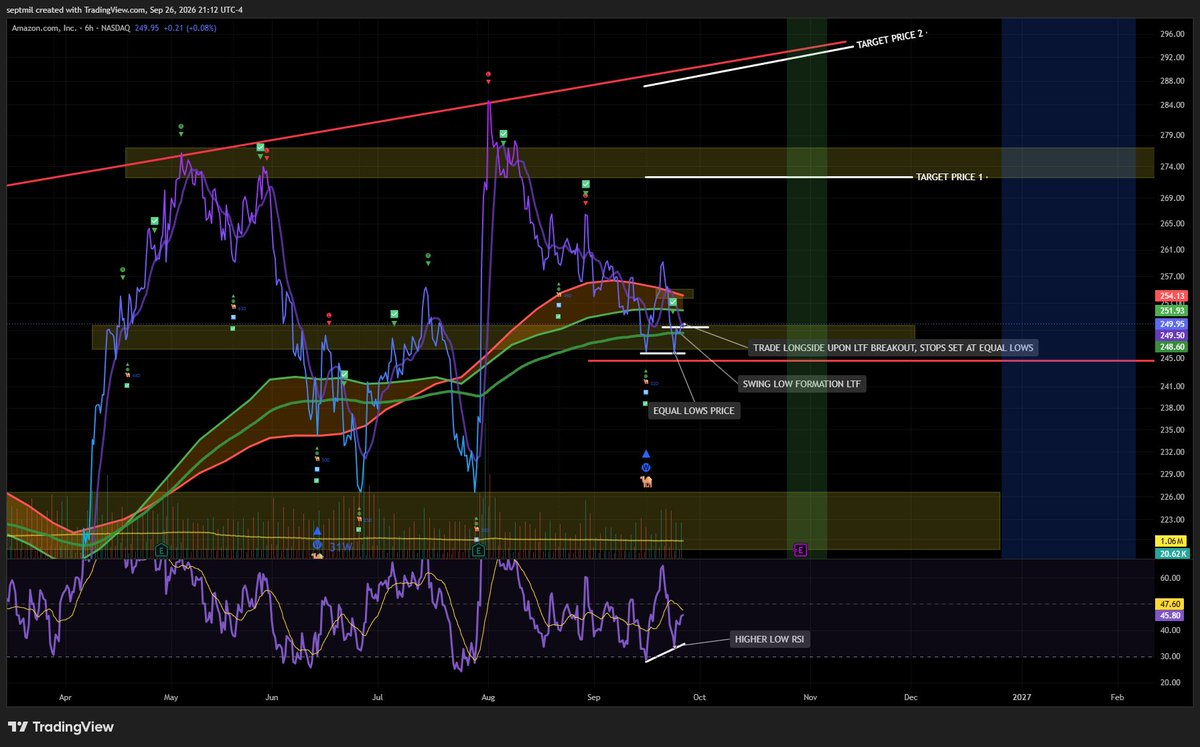Select the SWING LOW FORMATION LTF callout

tap(801, 384)
